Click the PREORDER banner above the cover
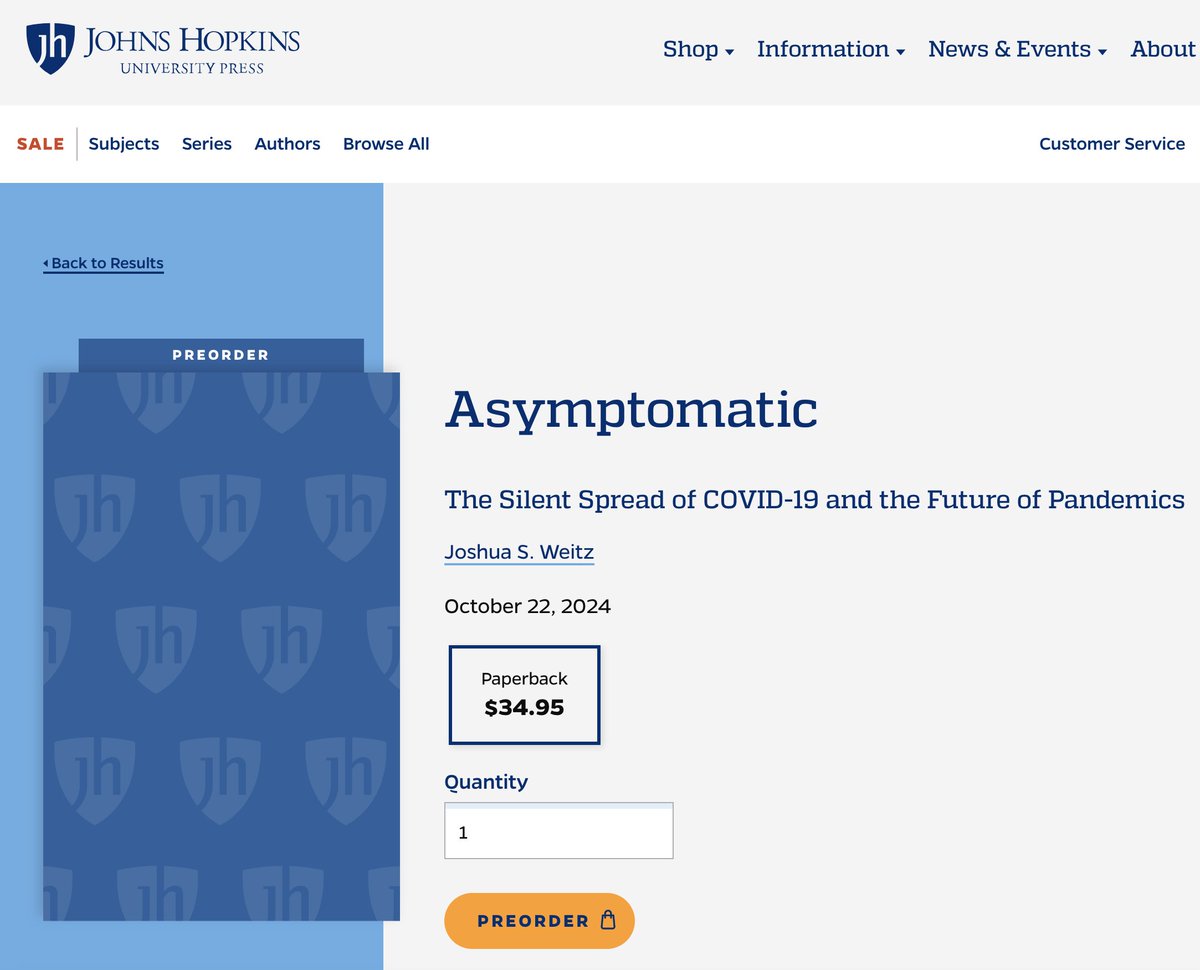 click(221, 355)
